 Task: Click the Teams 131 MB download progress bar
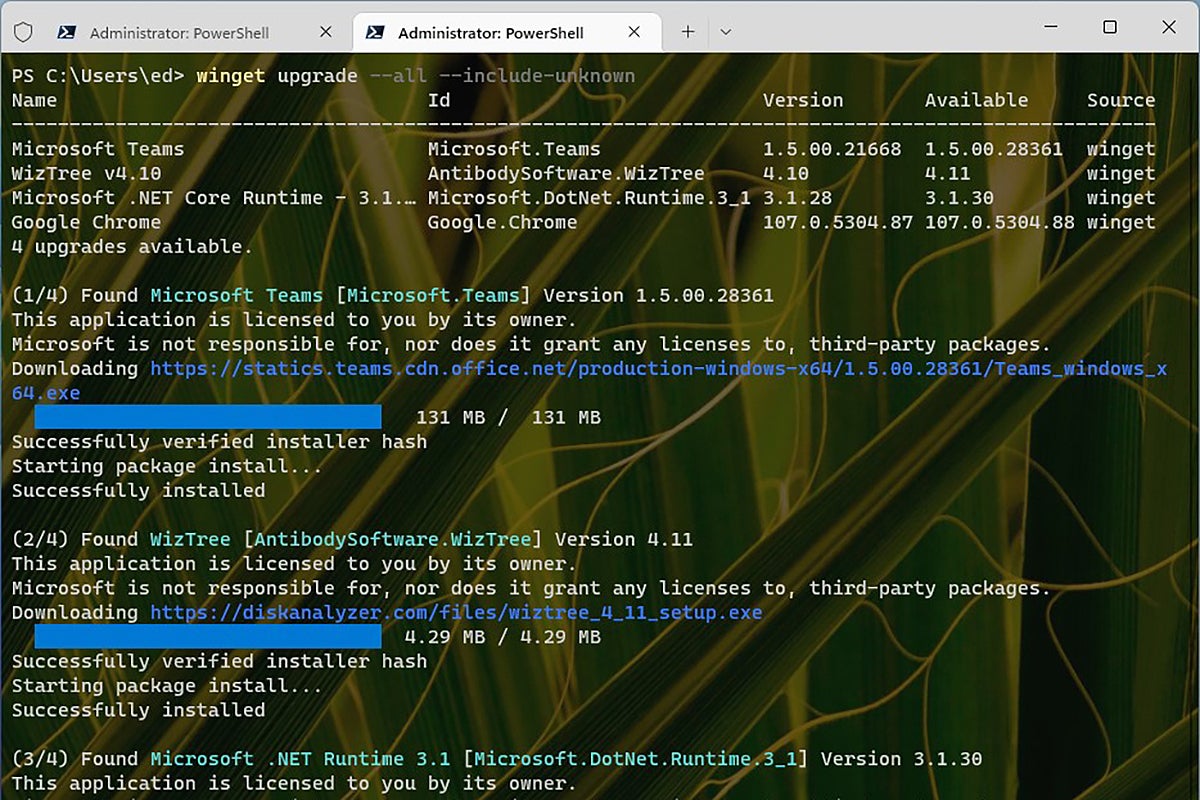coord(208,417)
